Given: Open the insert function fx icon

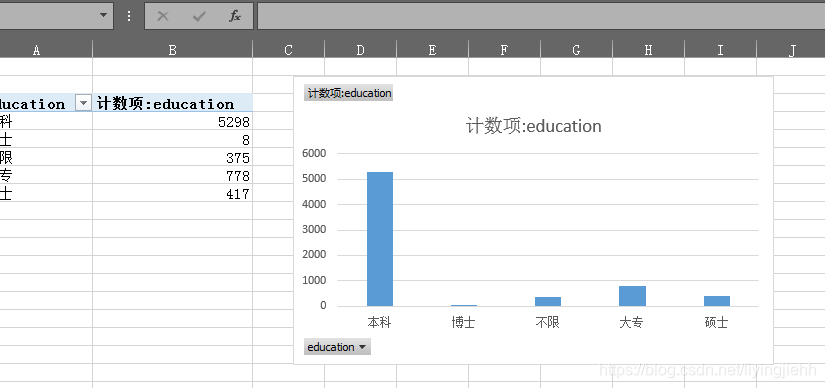Looking at the screenshot, I should [x=235, y=16].
